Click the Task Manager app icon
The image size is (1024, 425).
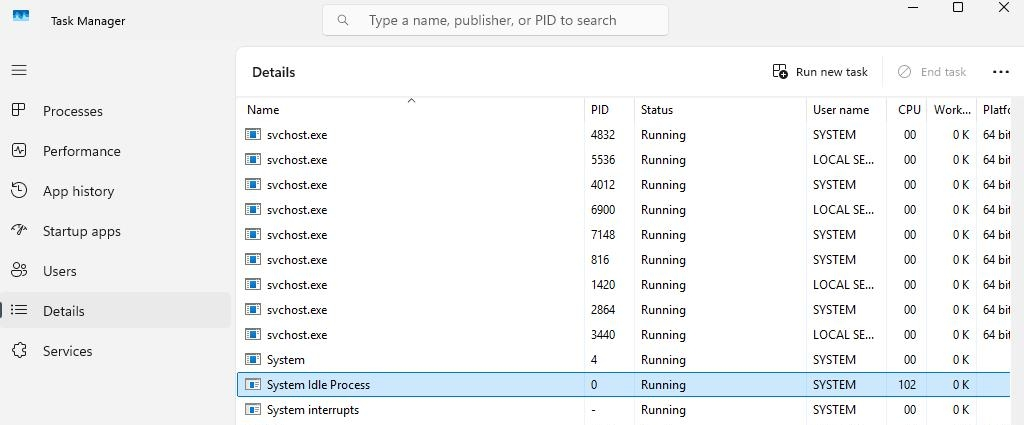[21, 15]
